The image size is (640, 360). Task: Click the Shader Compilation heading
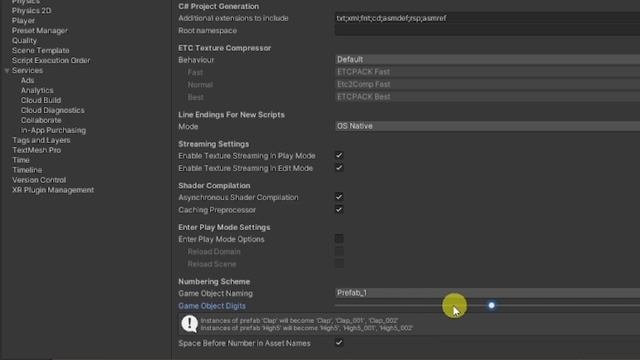coord(214,186)
